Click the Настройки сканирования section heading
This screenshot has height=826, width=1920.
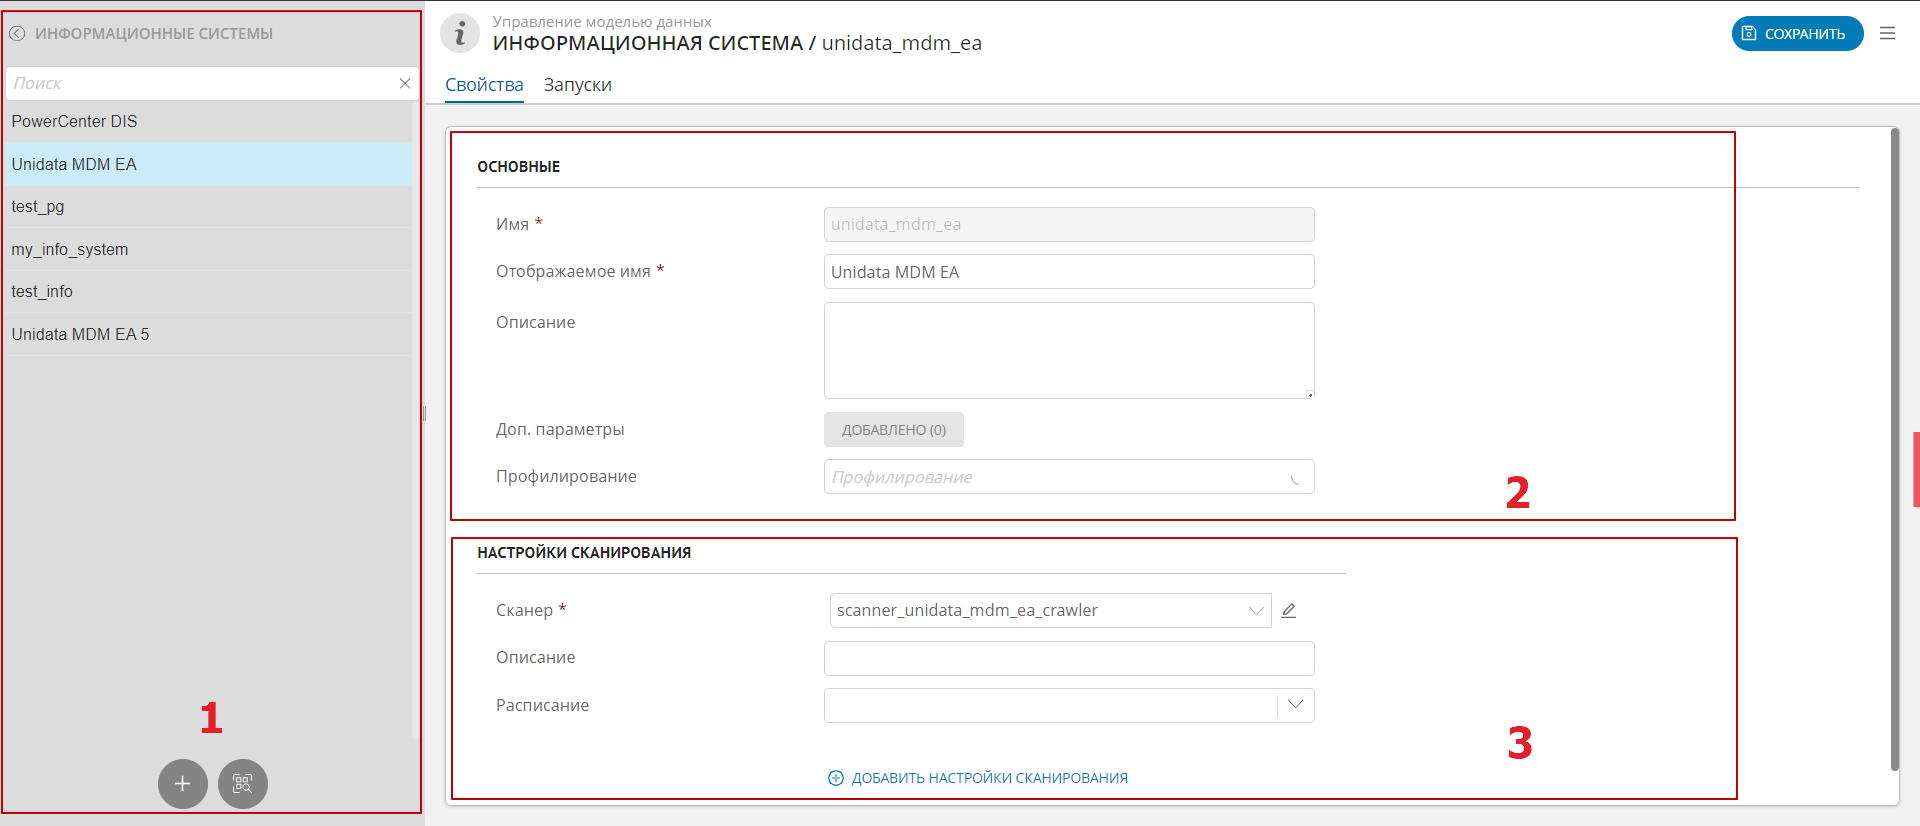584,553
